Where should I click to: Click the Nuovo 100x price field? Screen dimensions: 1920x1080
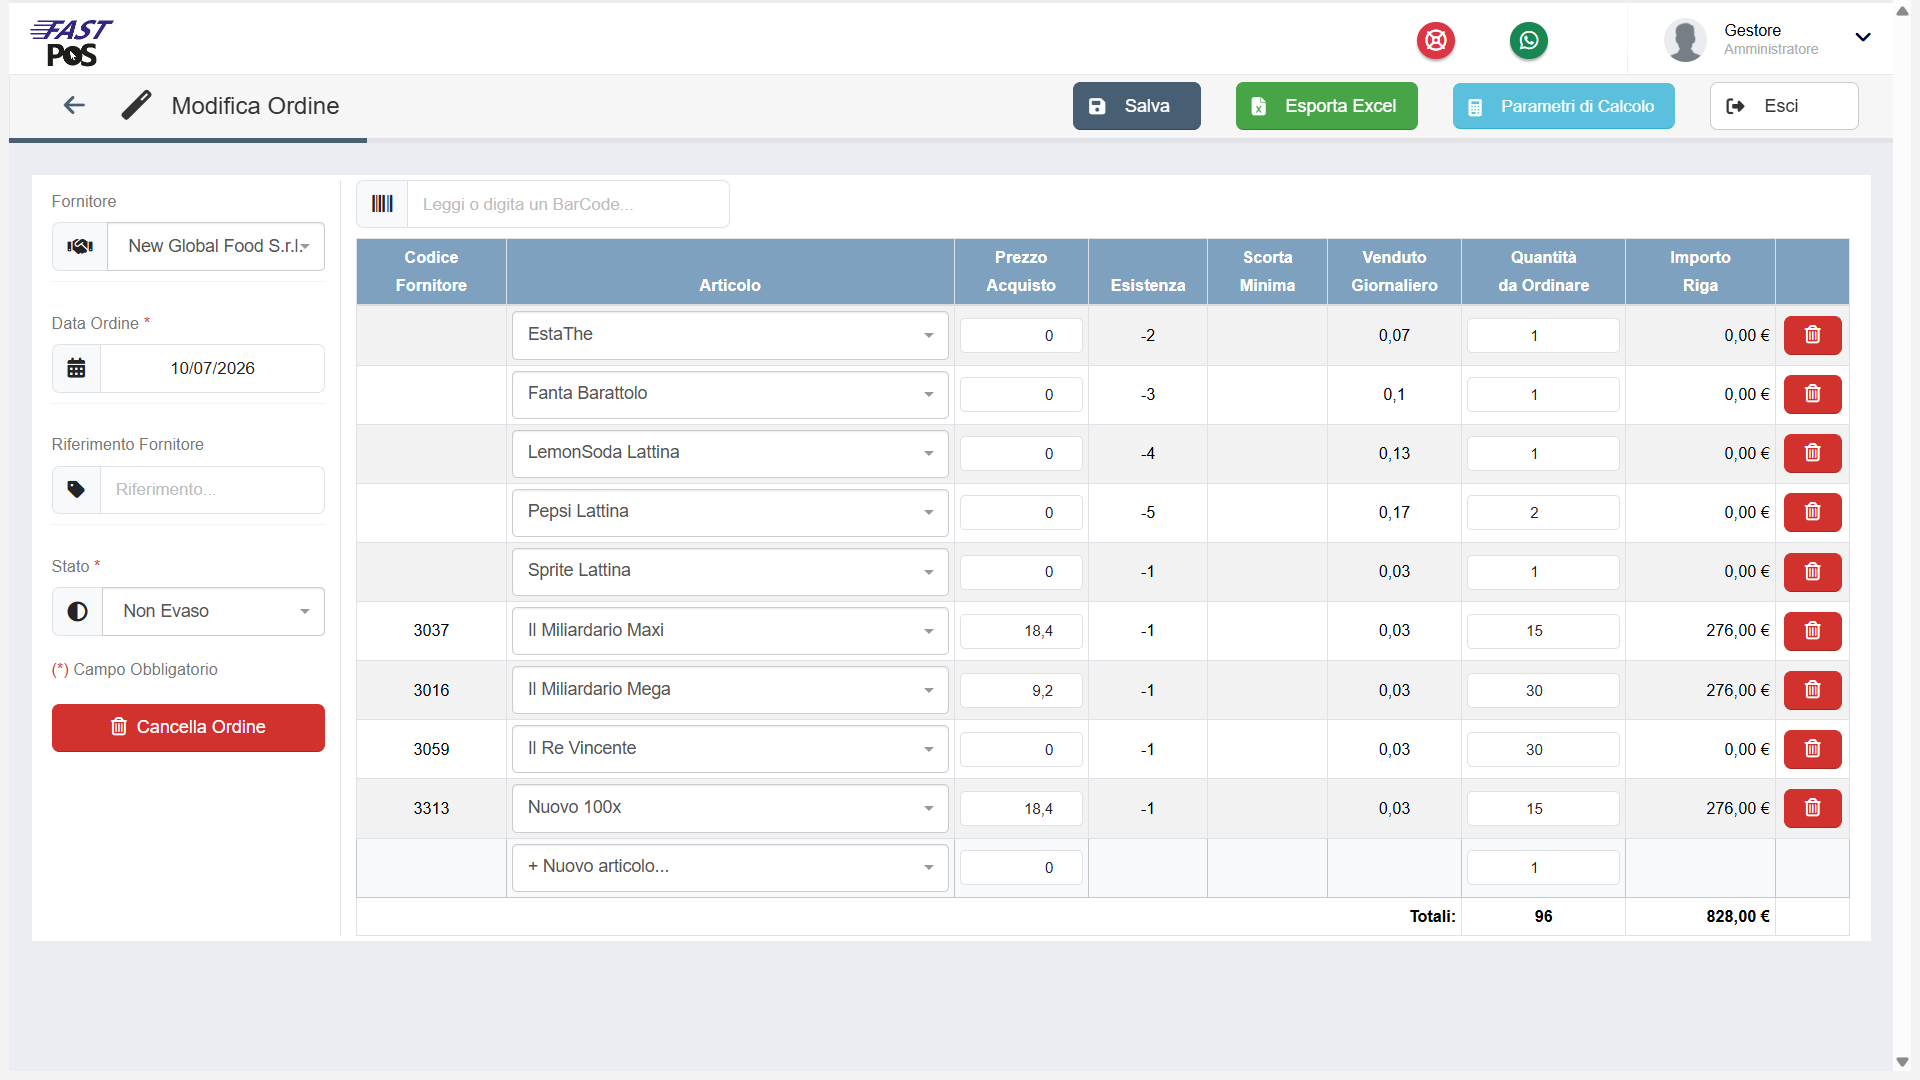point(1021,808)
